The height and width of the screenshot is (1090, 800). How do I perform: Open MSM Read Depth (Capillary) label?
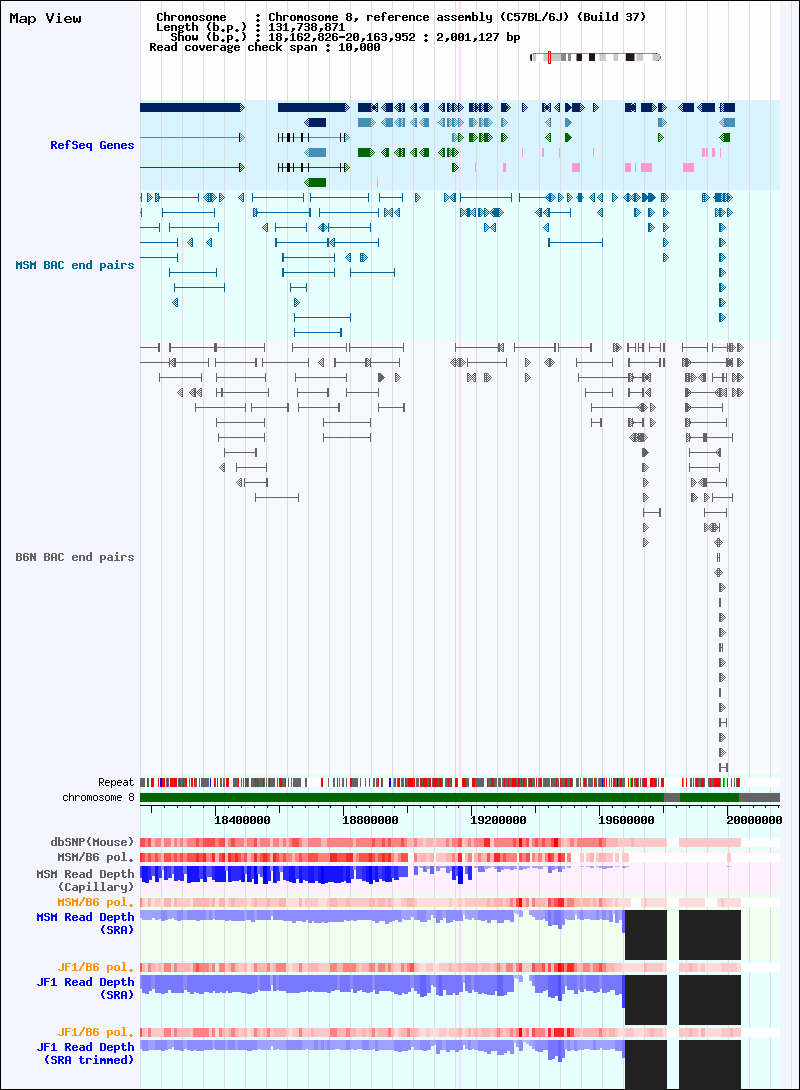85,880
